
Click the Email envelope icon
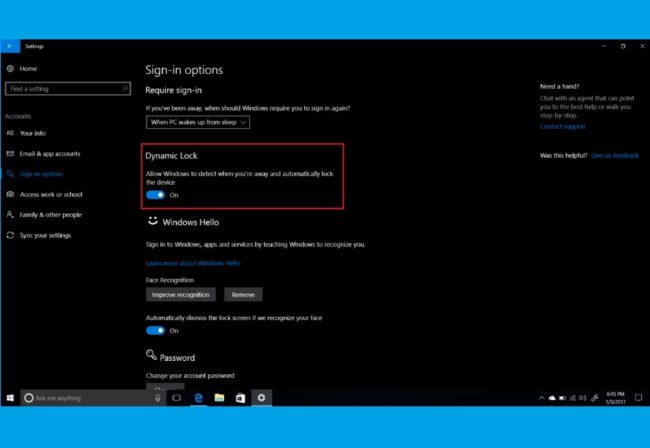pyautogui.click(x=10, y=153)
